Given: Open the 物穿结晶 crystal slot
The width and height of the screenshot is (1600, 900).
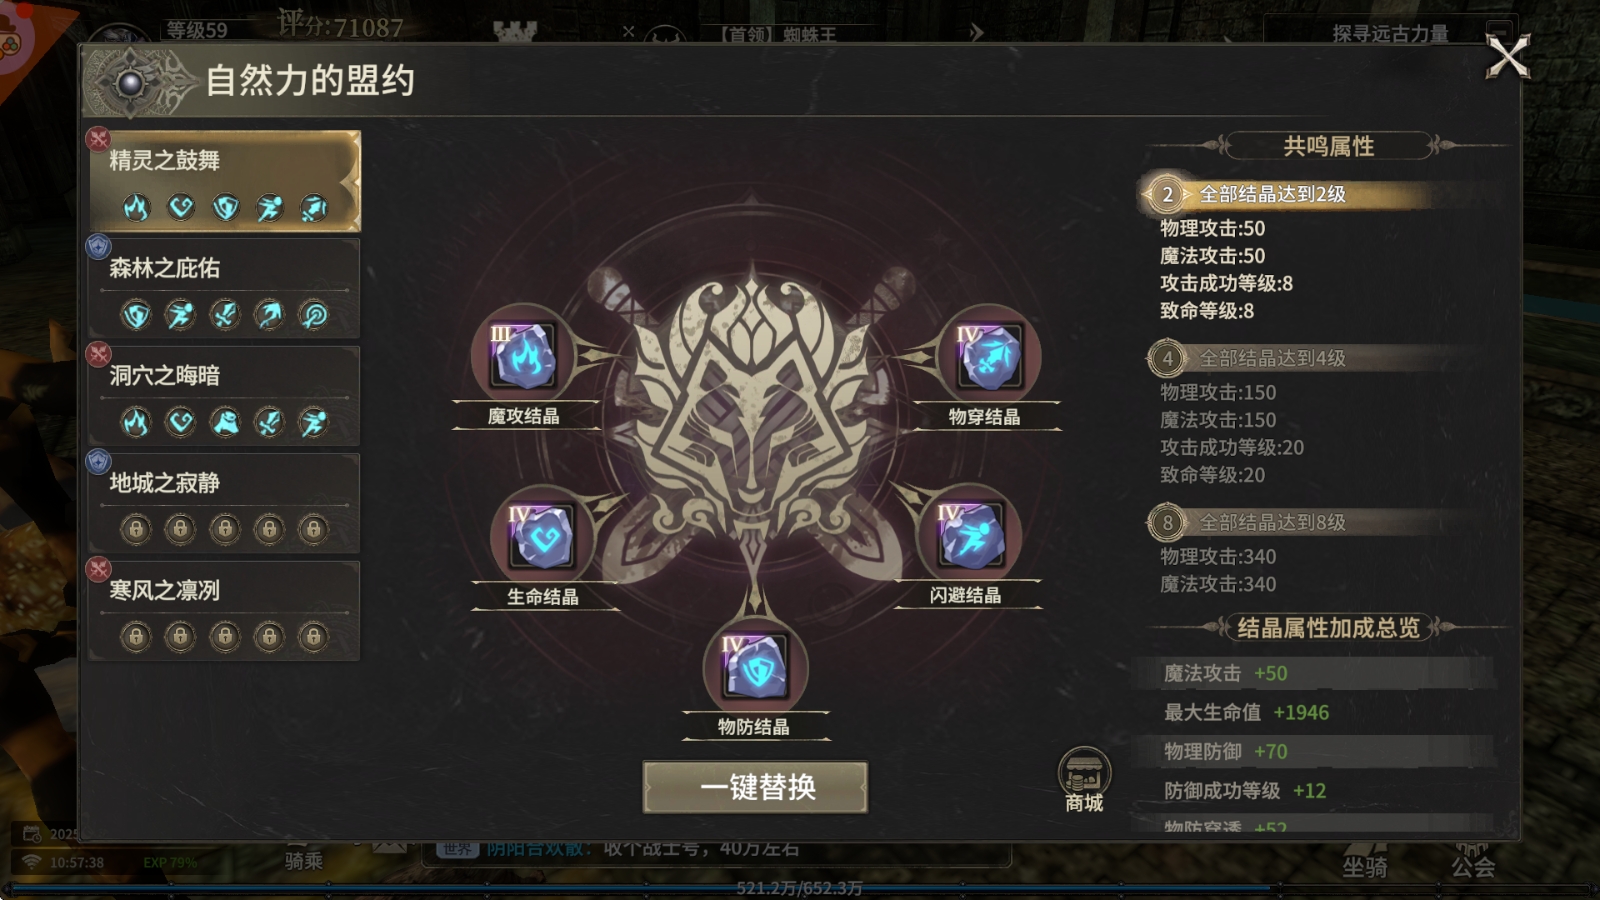Looking at the screenshot, I should (x=989, y=357).
